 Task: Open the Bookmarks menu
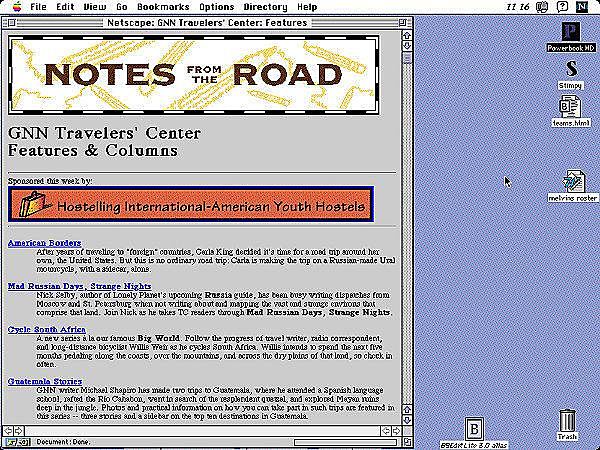point(163,7)
